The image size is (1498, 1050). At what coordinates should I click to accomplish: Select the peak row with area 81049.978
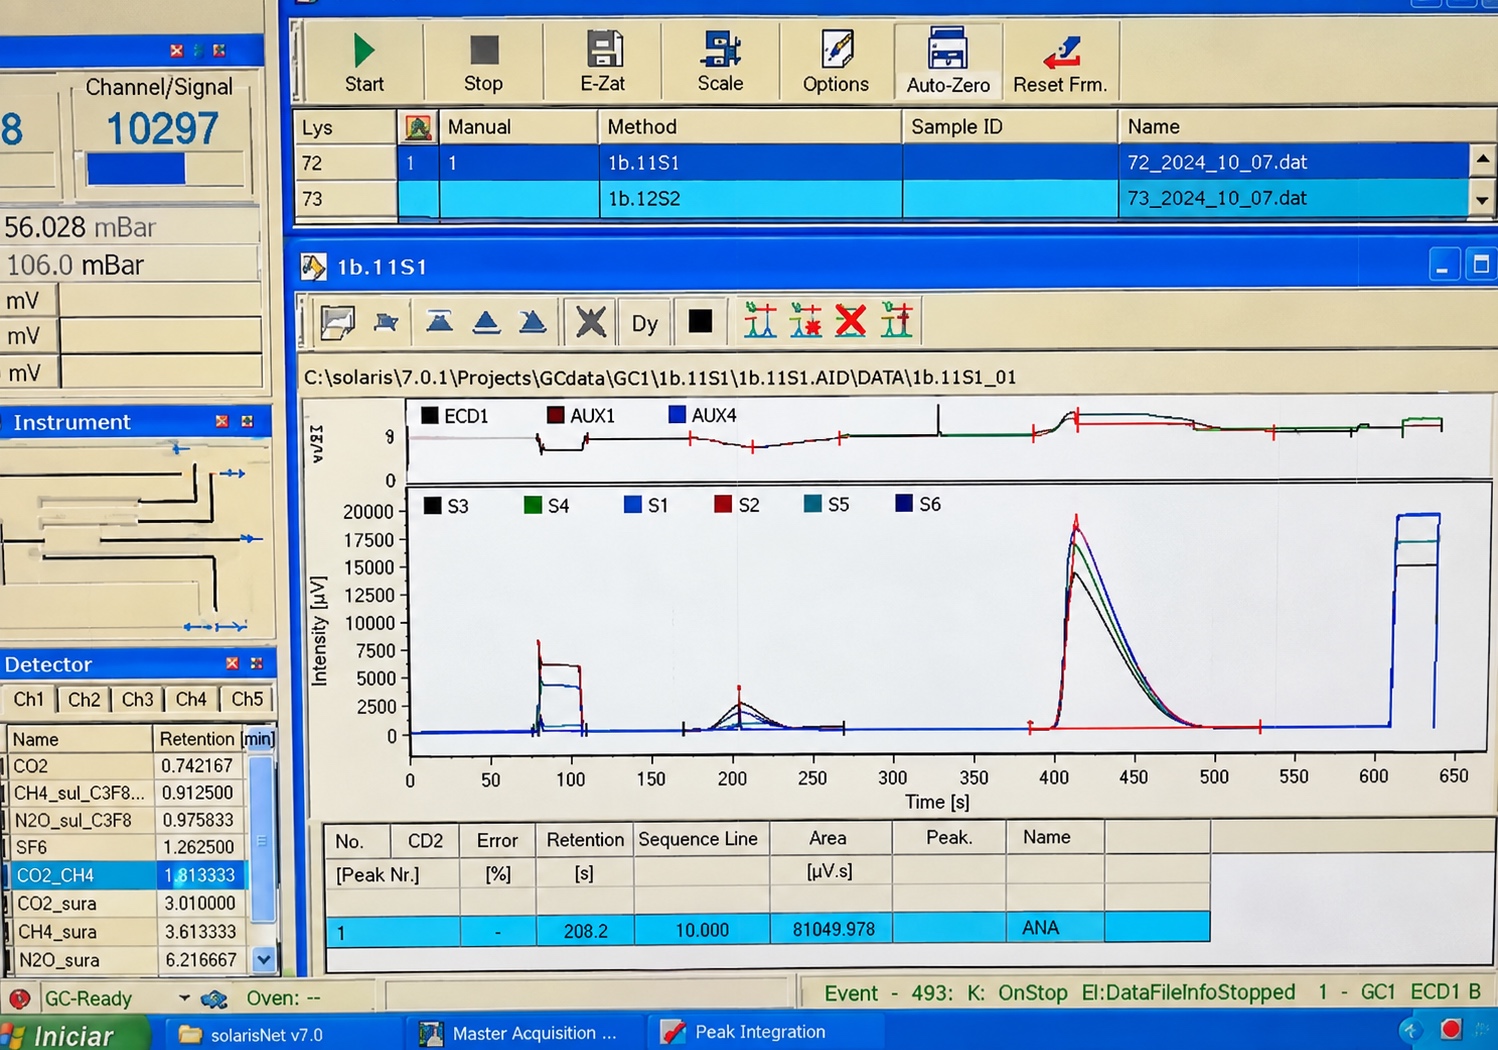tap(767, 929)
